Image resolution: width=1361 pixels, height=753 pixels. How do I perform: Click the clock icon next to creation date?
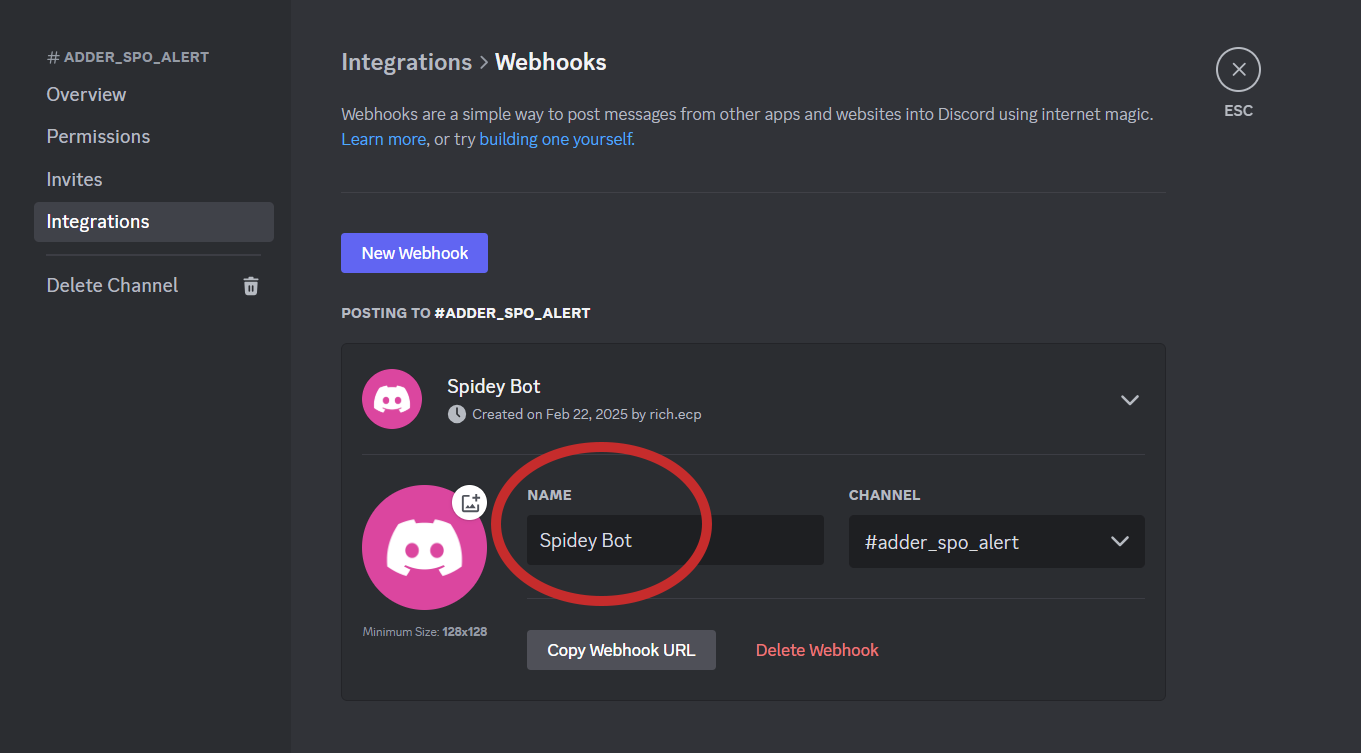[457, 413]
